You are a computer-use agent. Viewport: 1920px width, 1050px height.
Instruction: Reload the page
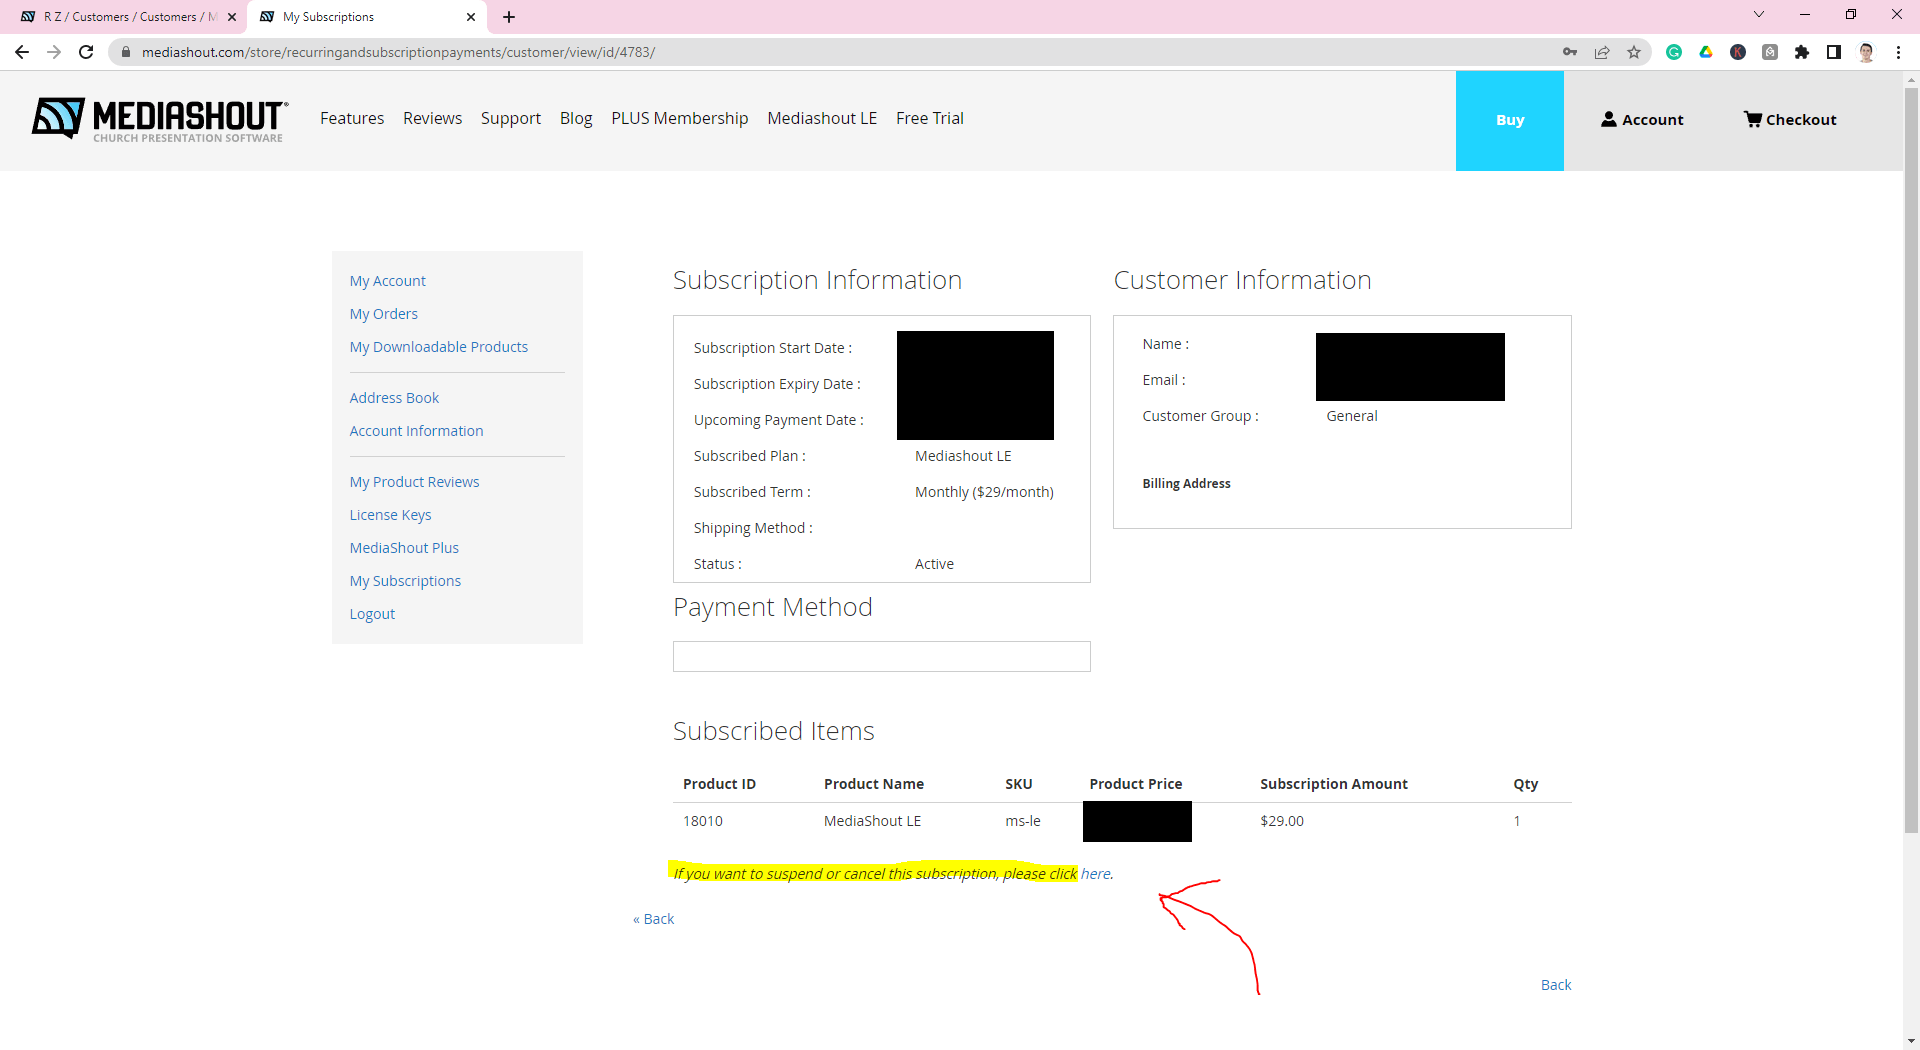point(86,52)
